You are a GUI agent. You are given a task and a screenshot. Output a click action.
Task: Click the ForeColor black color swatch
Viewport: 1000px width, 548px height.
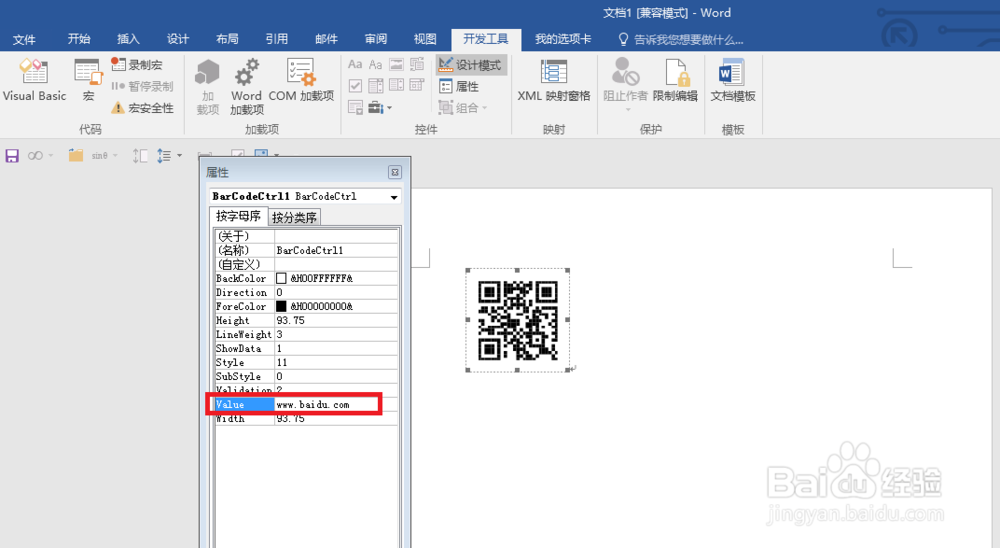(281, 306)
